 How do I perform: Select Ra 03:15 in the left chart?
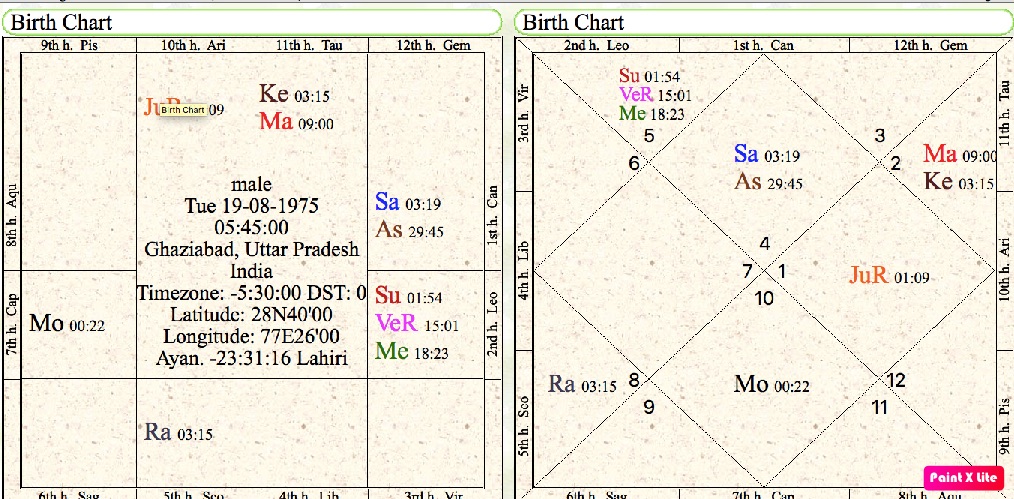click(179, 433)
